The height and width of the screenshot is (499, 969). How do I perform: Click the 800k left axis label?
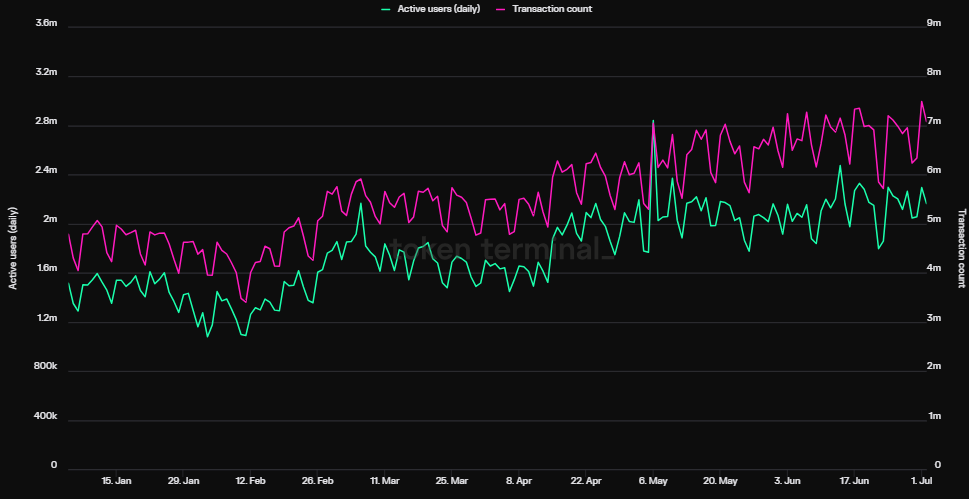(x=46, y=367)
